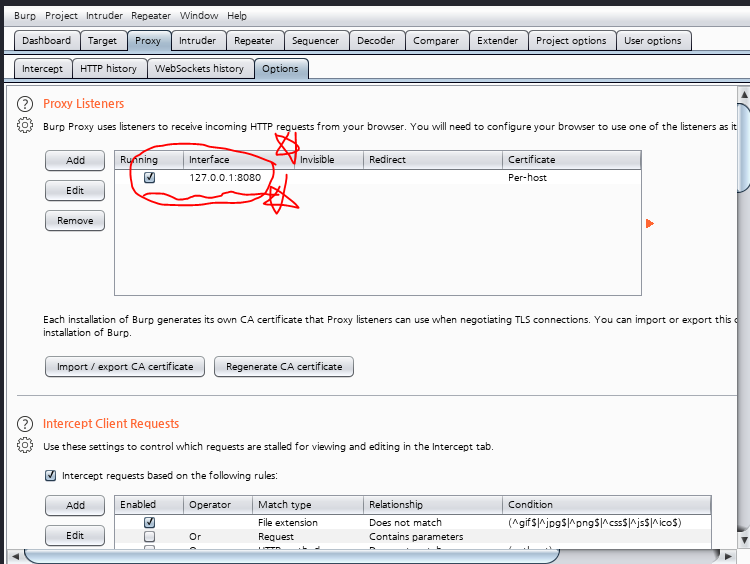
Task: Select the 127.0.0.1:8080 interface cell
Action: coord(225,177)
